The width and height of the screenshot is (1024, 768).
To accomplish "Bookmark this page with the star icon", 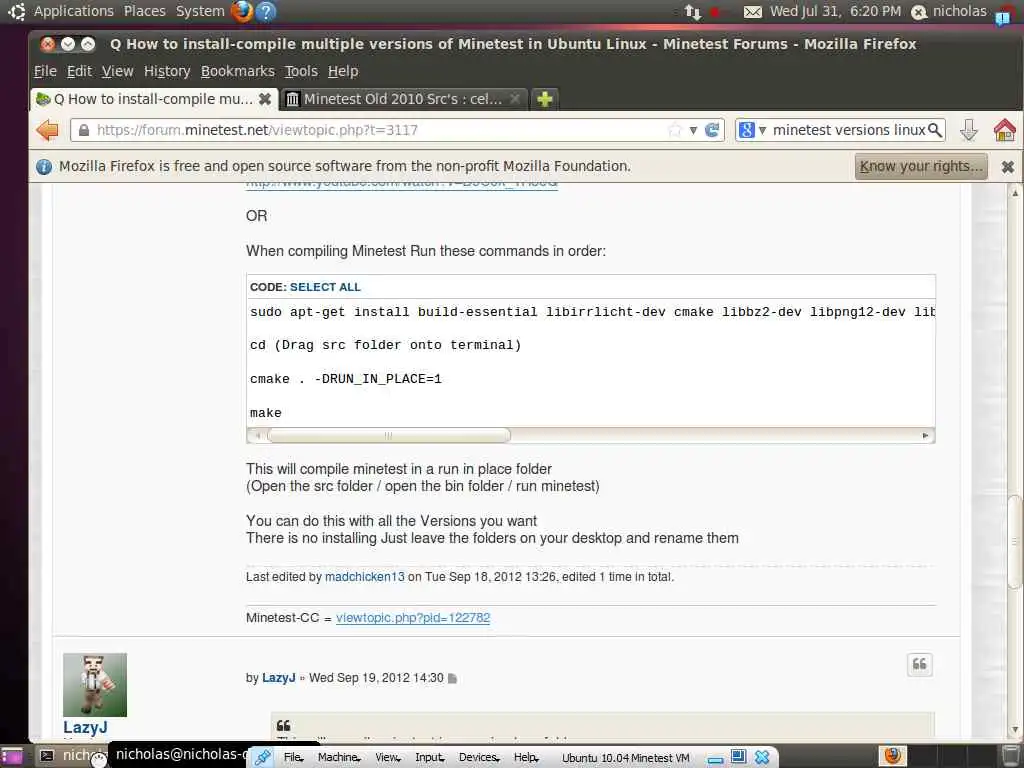I will pos(675,130).
